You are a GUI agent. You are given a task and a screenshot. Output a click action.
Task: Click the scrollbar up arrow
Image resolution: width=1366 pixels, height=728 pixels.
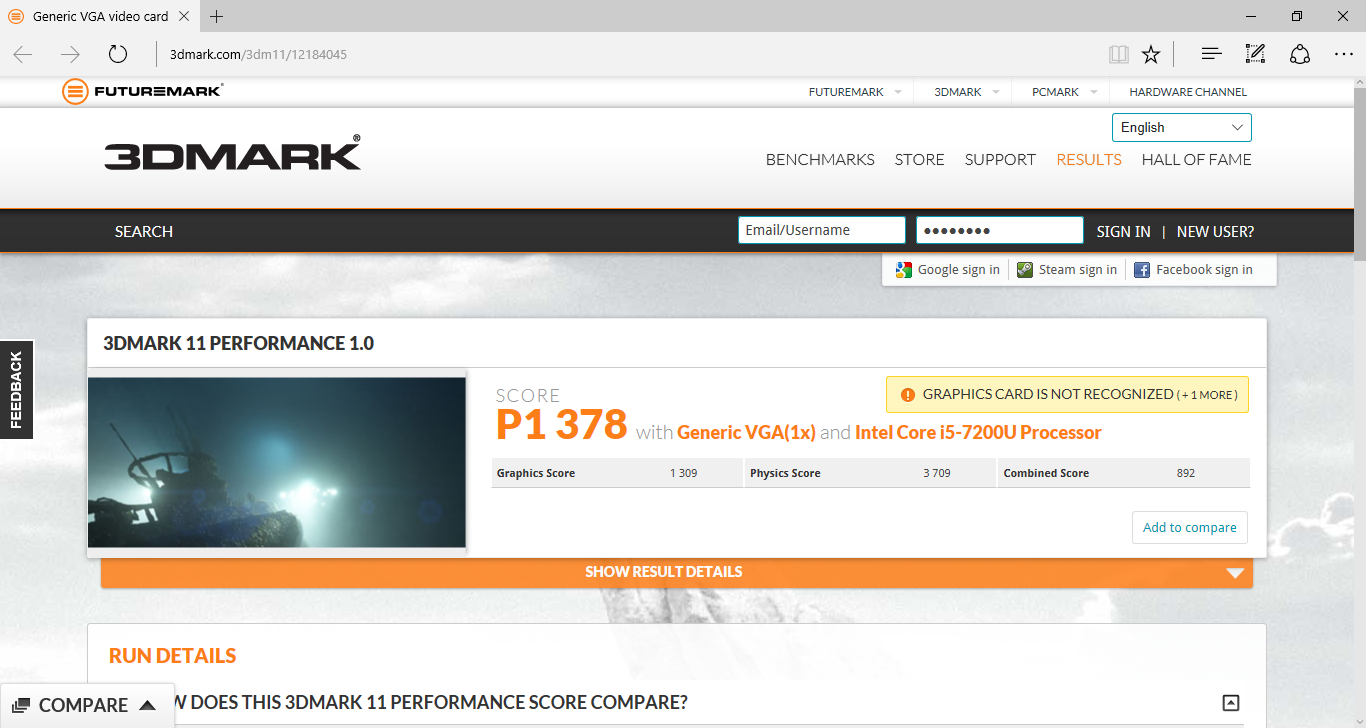(x=1359, y=84)
